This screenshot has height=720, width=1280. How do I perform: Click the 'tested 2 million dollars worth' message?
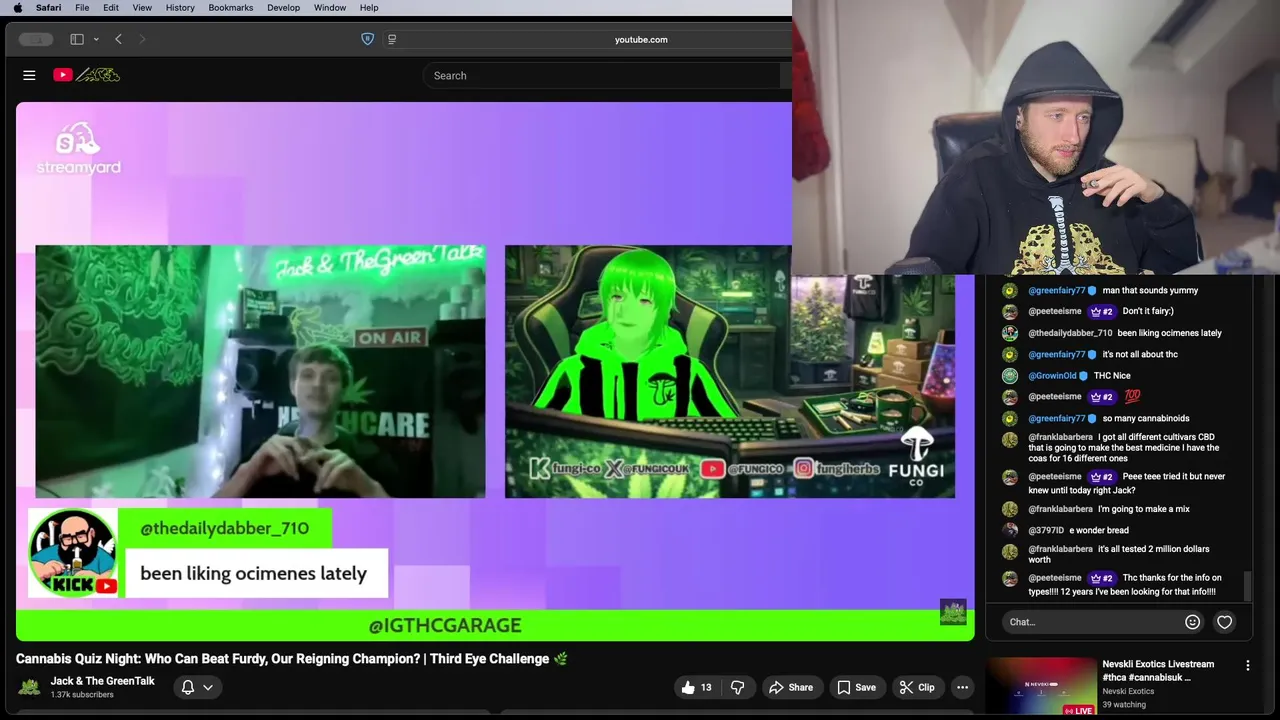pos(1118,554)
